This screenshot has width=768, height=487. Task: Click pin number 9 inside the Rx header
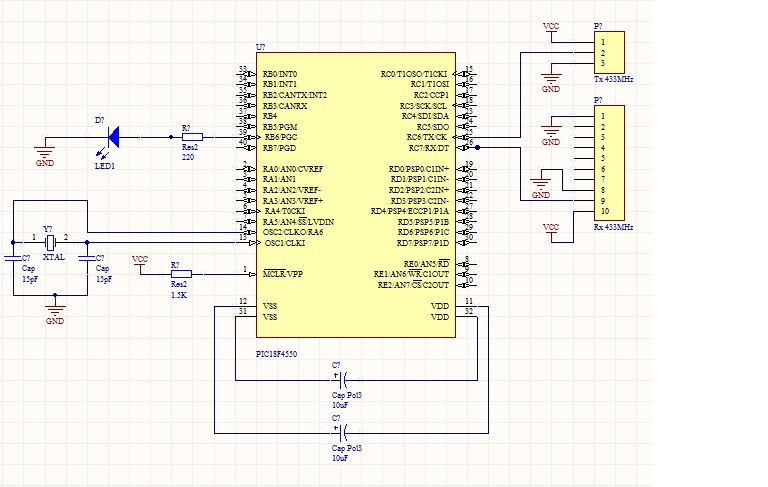pos(603,201)
